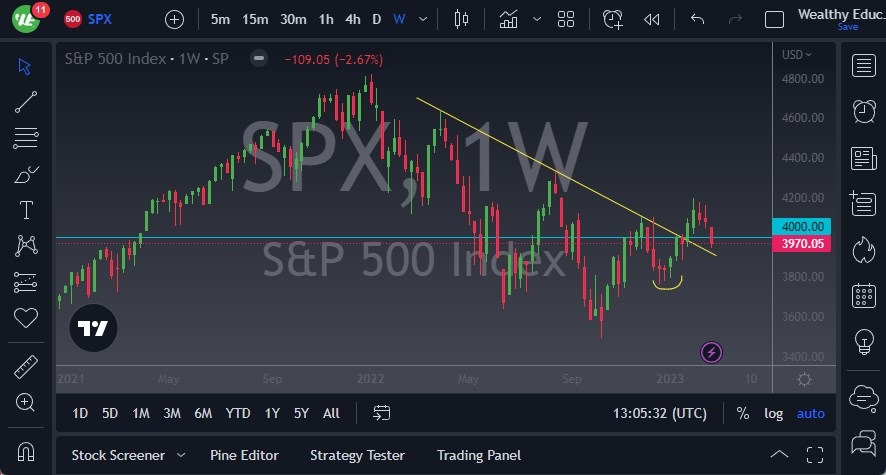This screenshot has height=475, width=886.
Task: Click the zoom in magnifier tool
Action: 26,402
